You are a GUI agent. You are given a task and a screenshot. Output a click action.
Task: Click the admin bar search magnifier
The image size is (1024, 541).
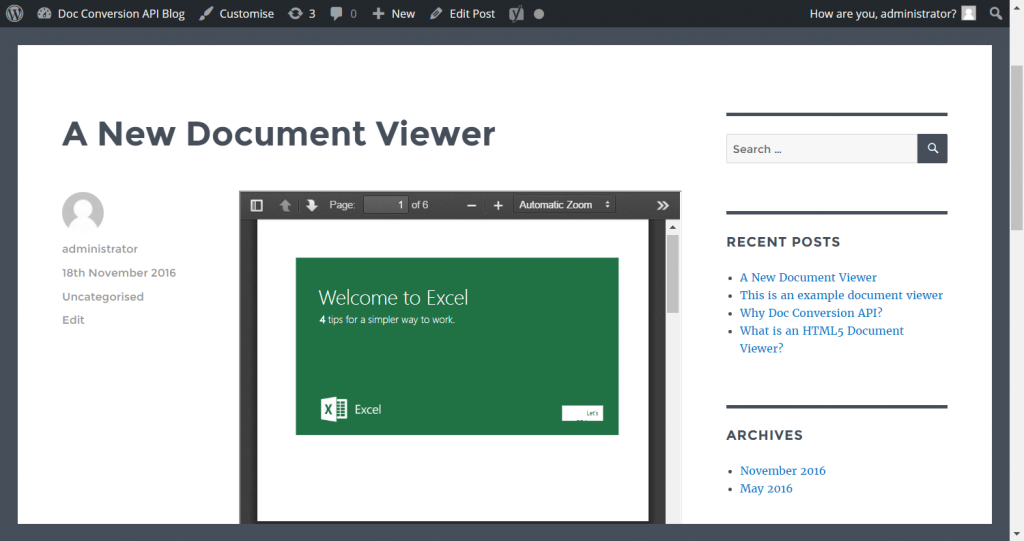pyautogui.click(x=996, y=13)
